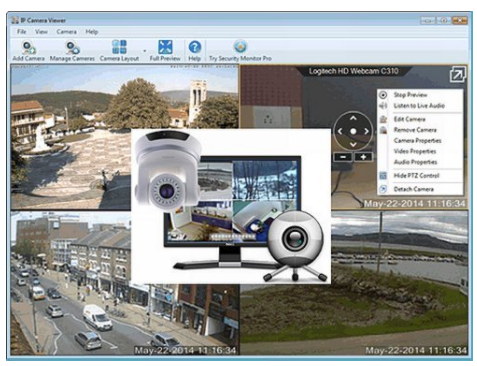Click the icon beside Remove Camera
The width and height of the screenshot is (477, 366).
pyautogui.click(x=383, y=130)
